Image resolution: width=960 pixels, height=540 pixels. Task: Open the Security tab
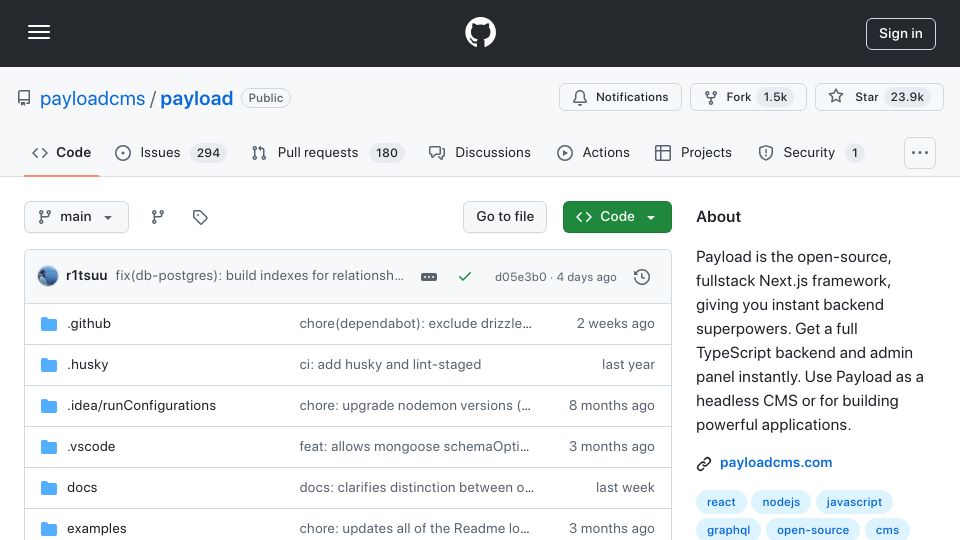(811, 152)
